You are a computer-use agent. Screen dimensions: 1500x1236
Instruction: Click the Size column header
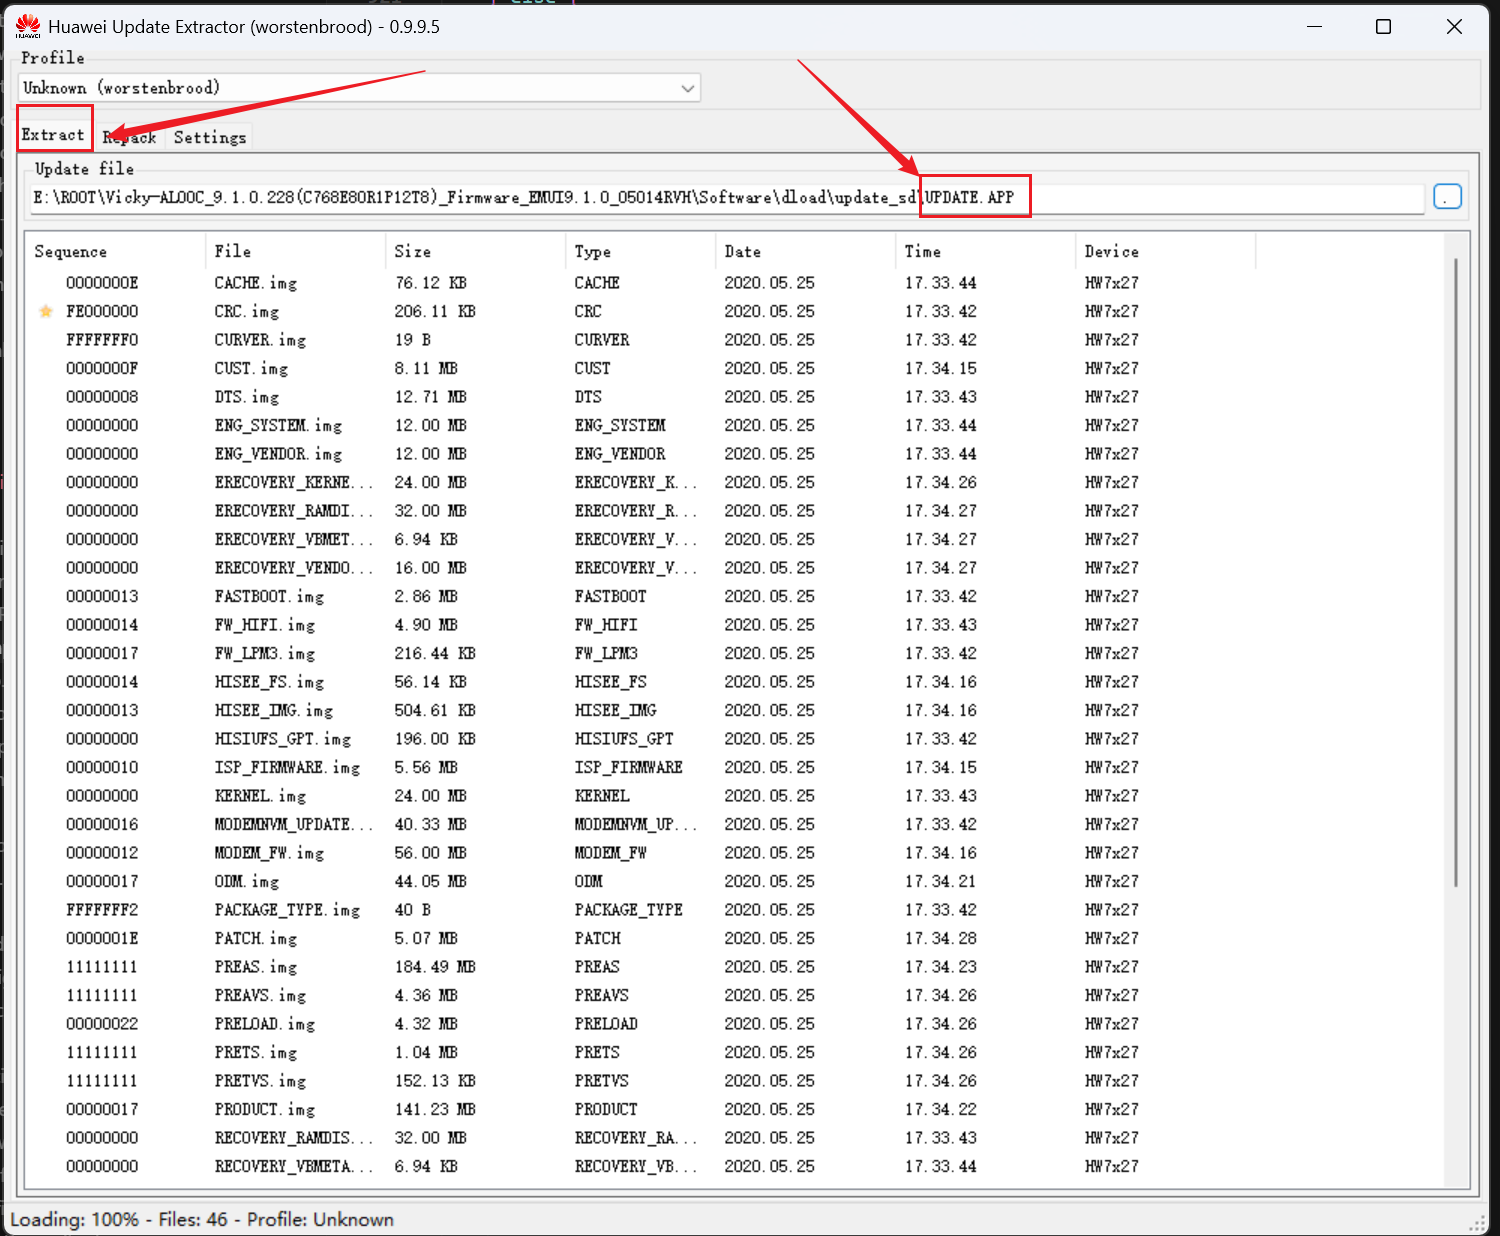(x=412, y=252)
